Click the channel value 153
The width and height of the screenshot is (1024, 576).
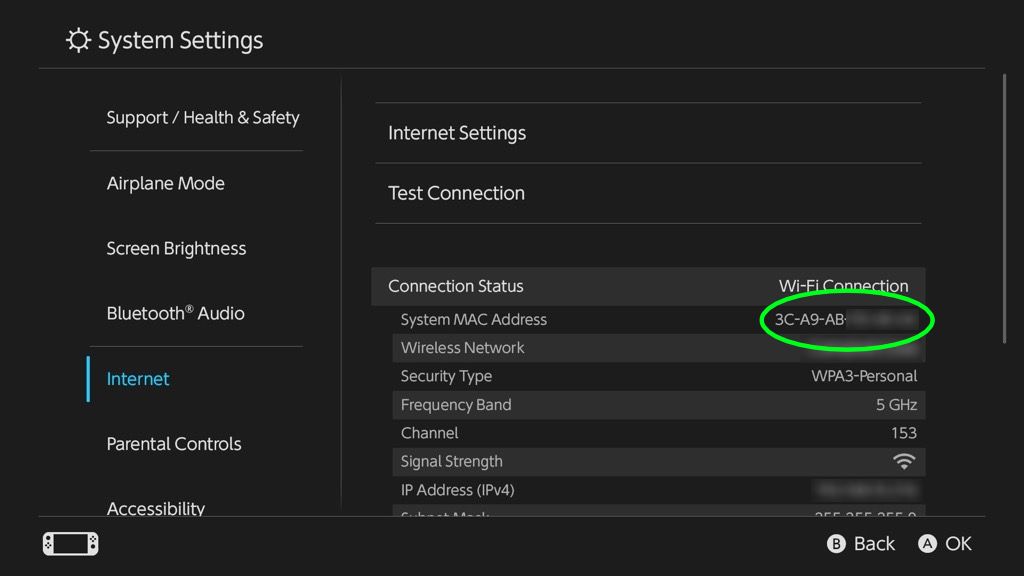904,433
